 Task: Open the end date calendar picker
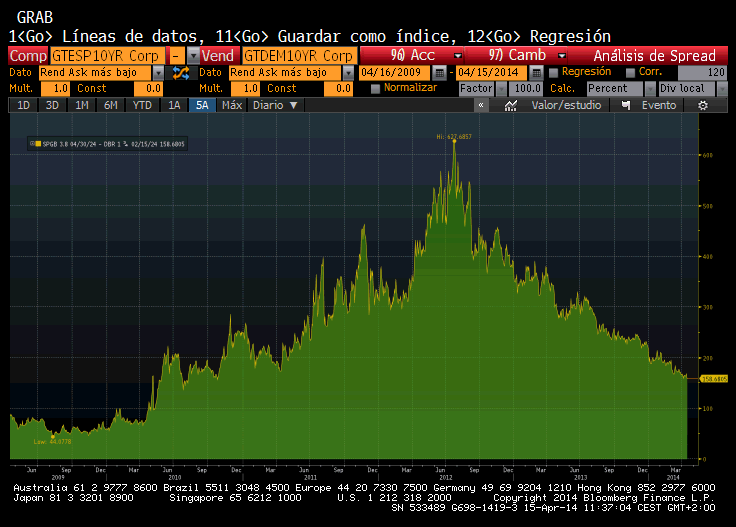(x=536, y=73)
